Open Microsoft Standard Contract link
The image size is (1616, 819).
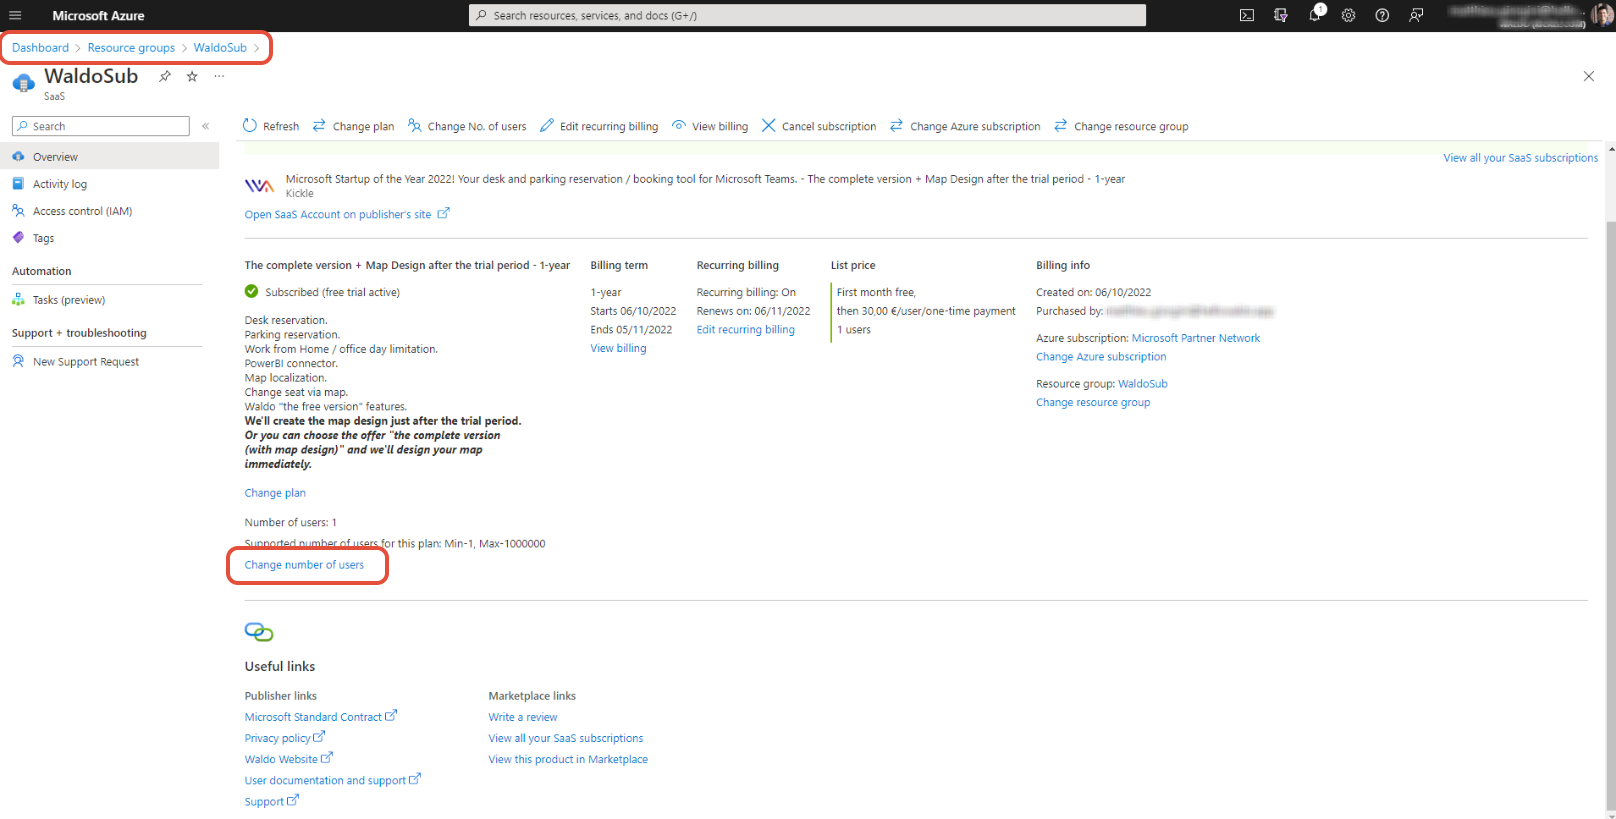point(320,717)
